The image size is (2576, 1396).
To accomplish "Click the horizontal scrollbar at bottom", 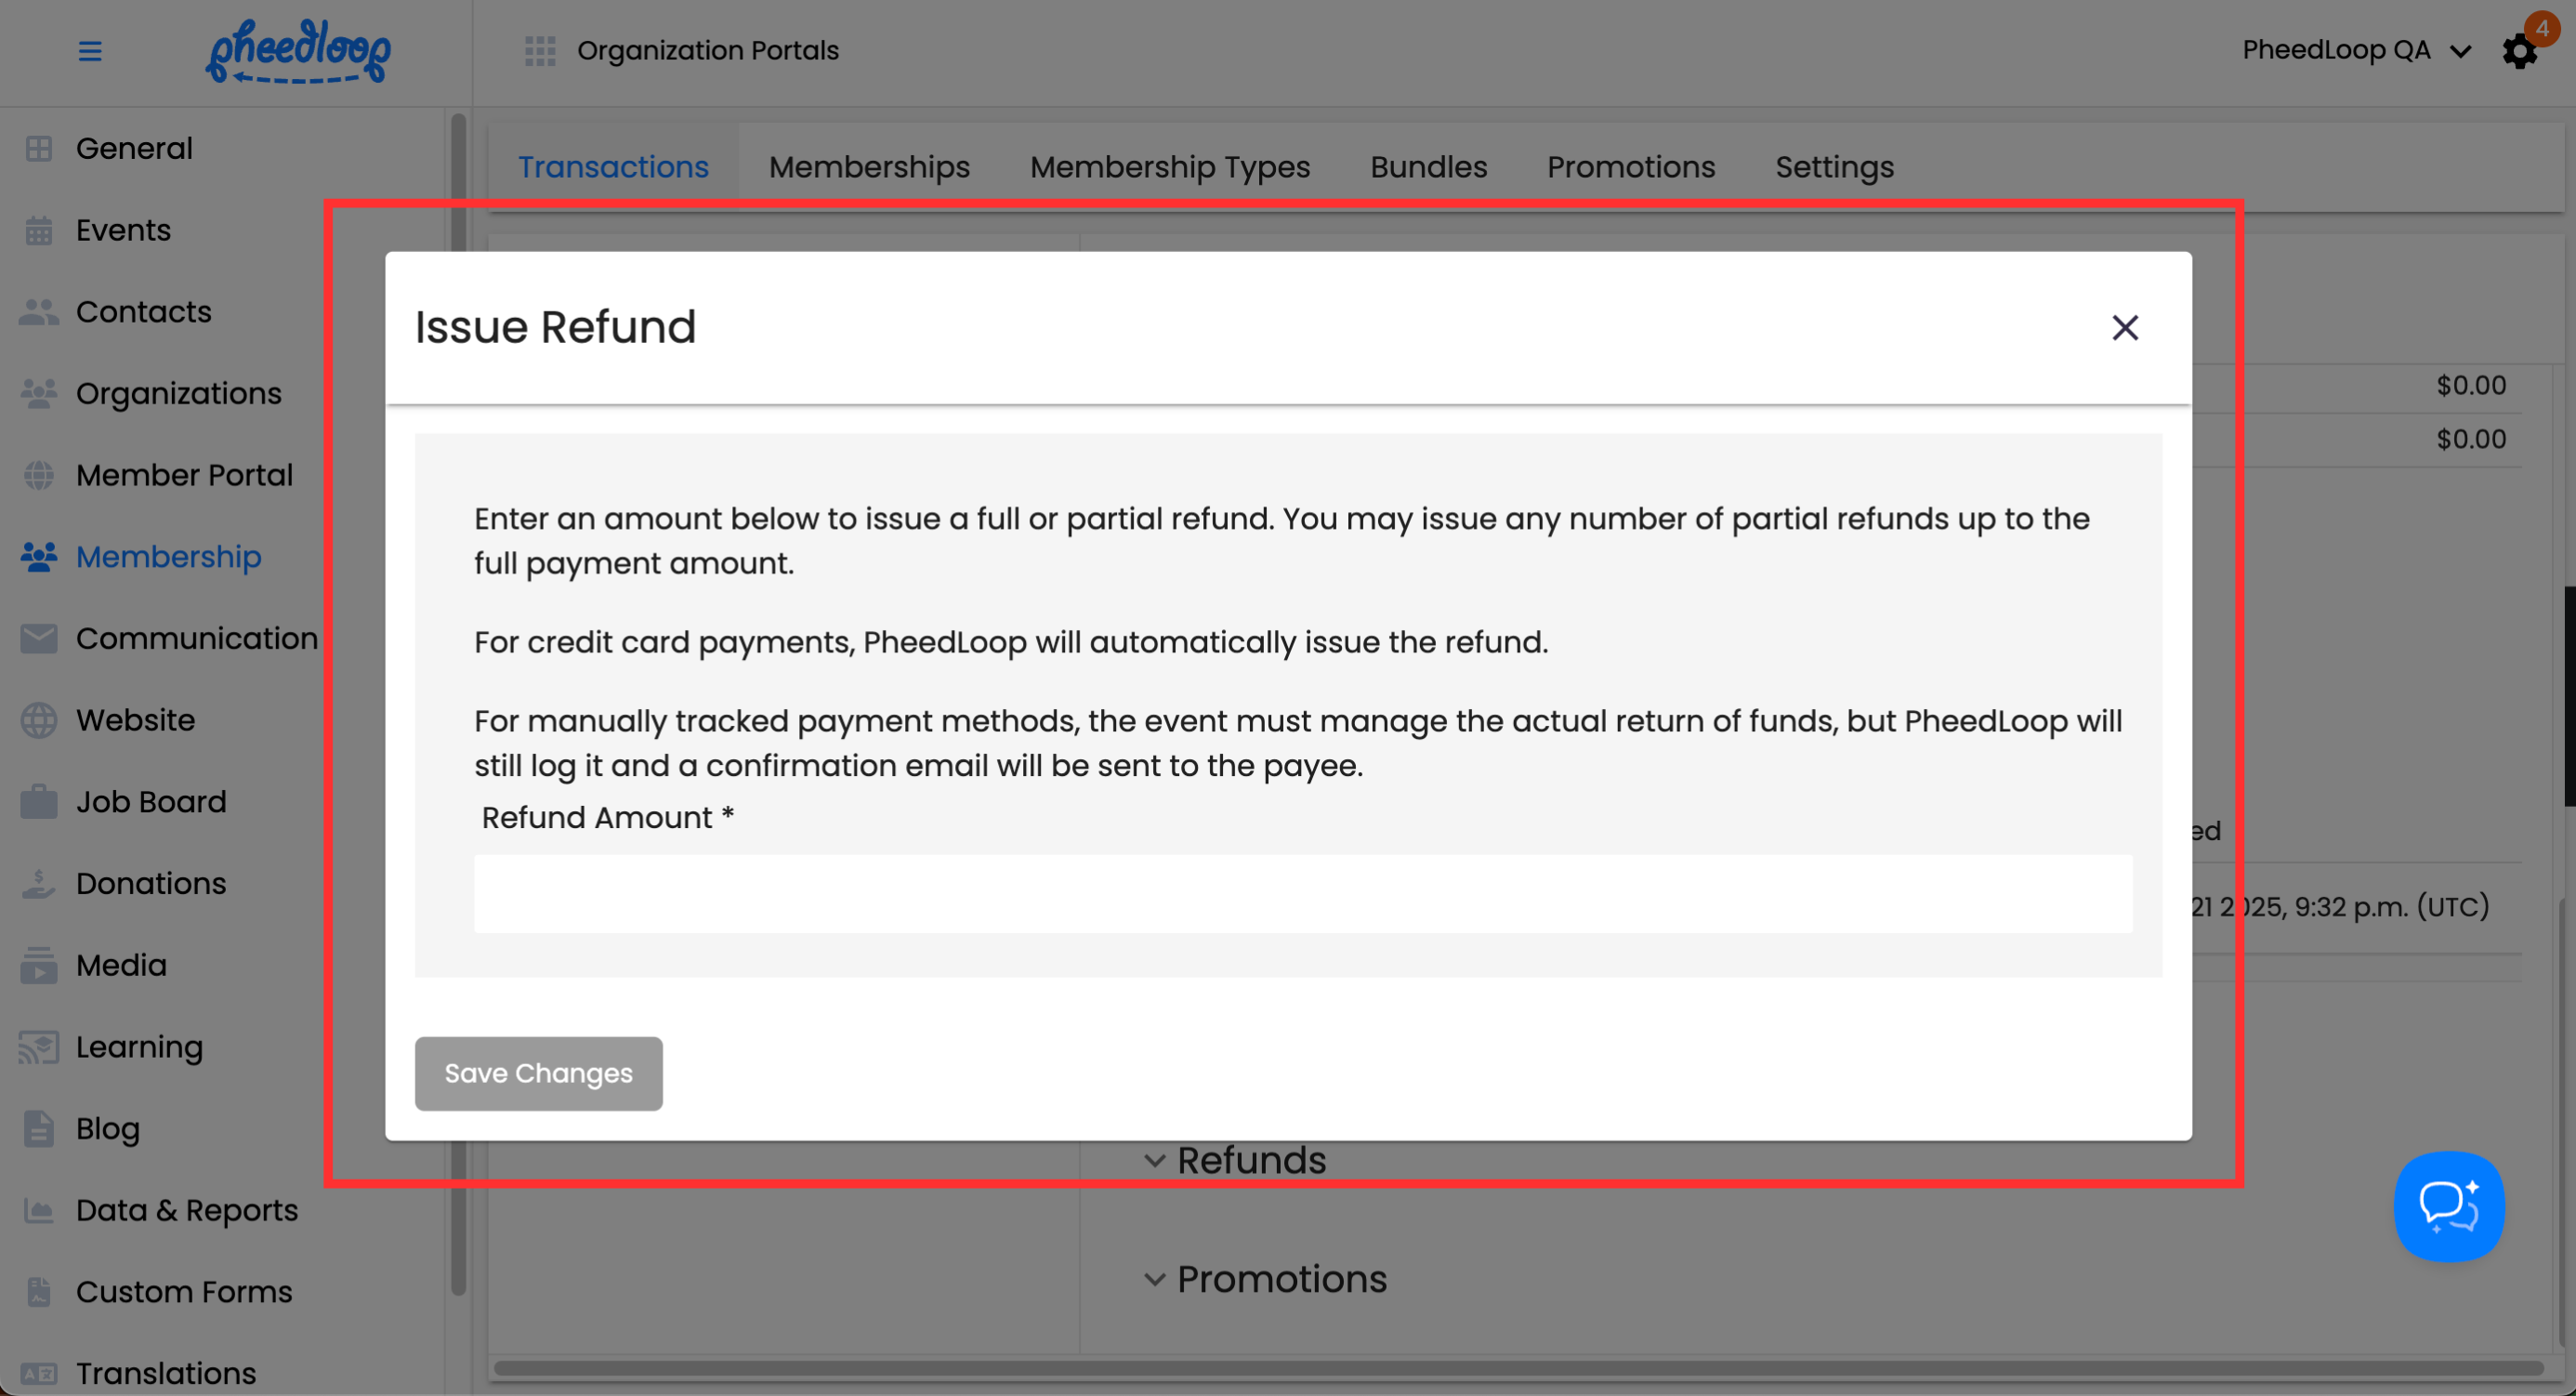I will 1518,1367.
